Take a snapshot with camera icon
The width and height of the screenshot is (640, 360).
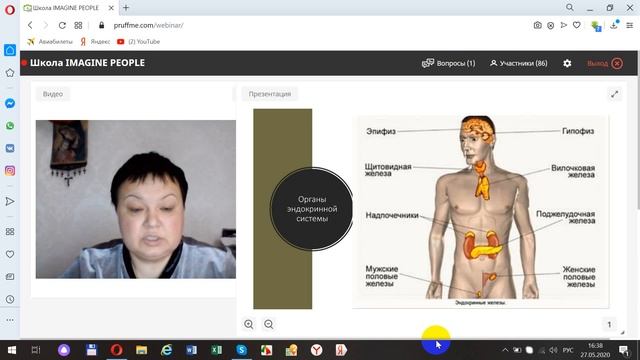pyautogui.click(x=538, y=25)
